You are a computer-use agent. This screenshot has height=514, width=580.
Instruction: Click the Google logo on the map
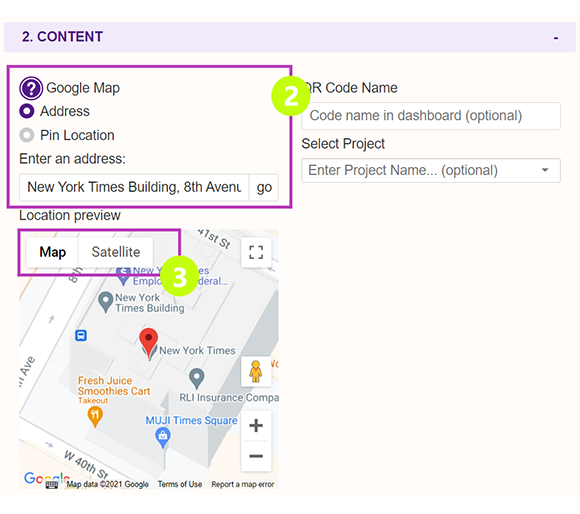47,479
